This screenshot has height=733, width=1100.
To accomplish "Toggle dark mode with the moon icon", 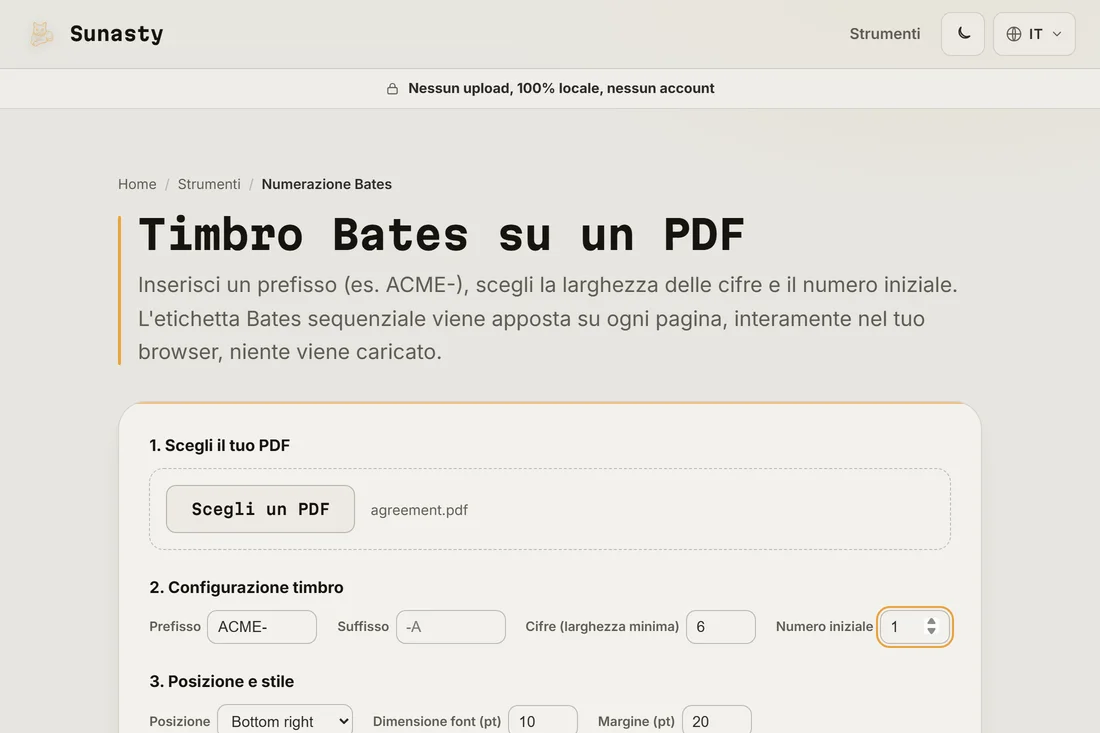I will point(963,34).
